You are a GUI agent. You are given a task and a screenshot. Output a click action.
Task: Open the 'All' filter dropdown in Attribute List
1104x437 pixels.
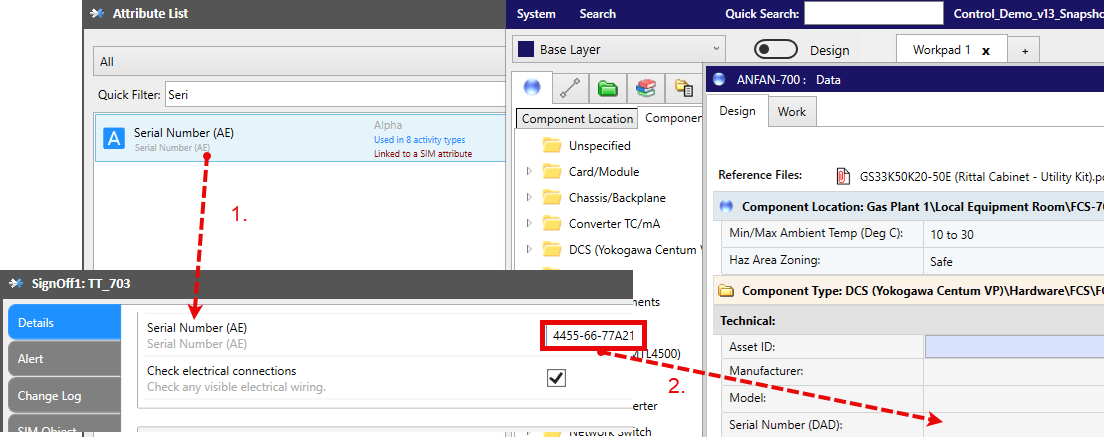300,61
